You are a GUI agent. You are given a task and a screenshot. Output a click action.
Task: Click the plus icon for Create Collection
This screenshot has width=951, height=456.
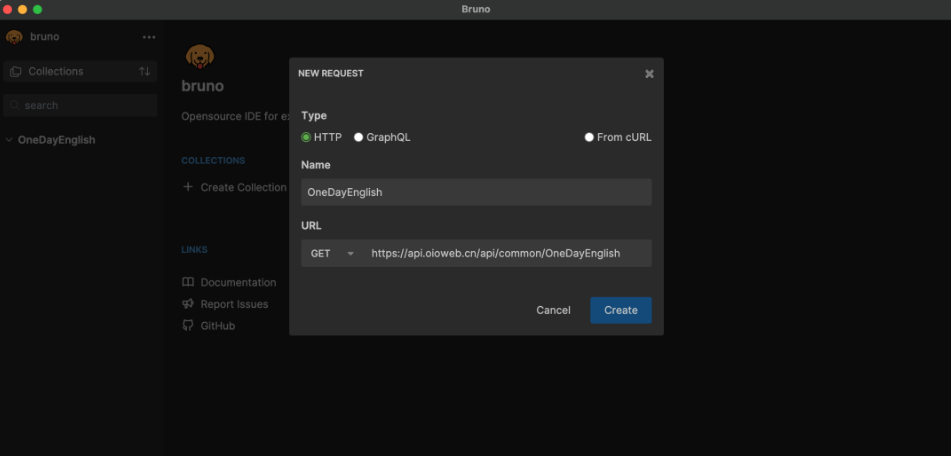click(x=188, y=187)
